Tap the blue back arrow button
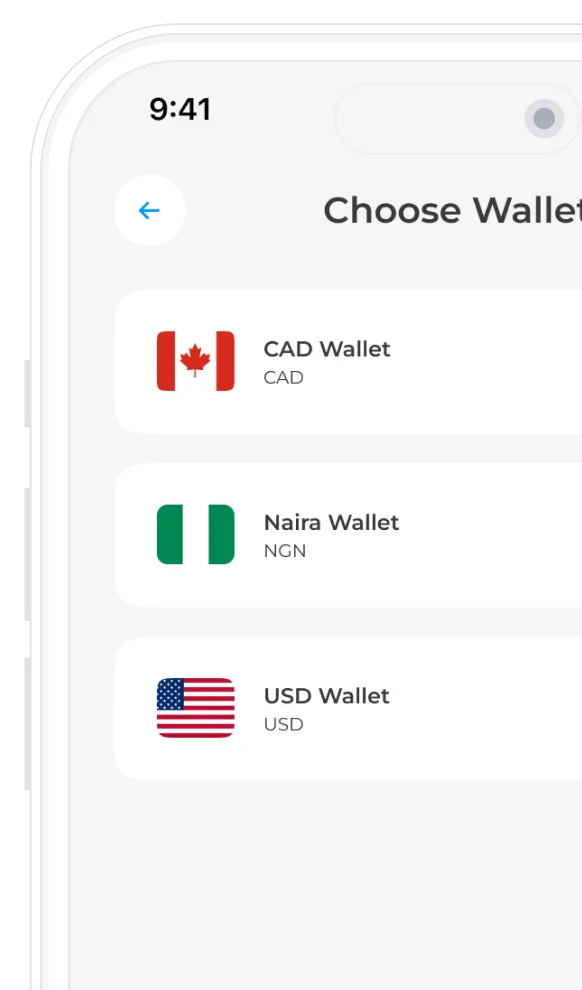This screenshot has height=990, width=582. point(150,210)
